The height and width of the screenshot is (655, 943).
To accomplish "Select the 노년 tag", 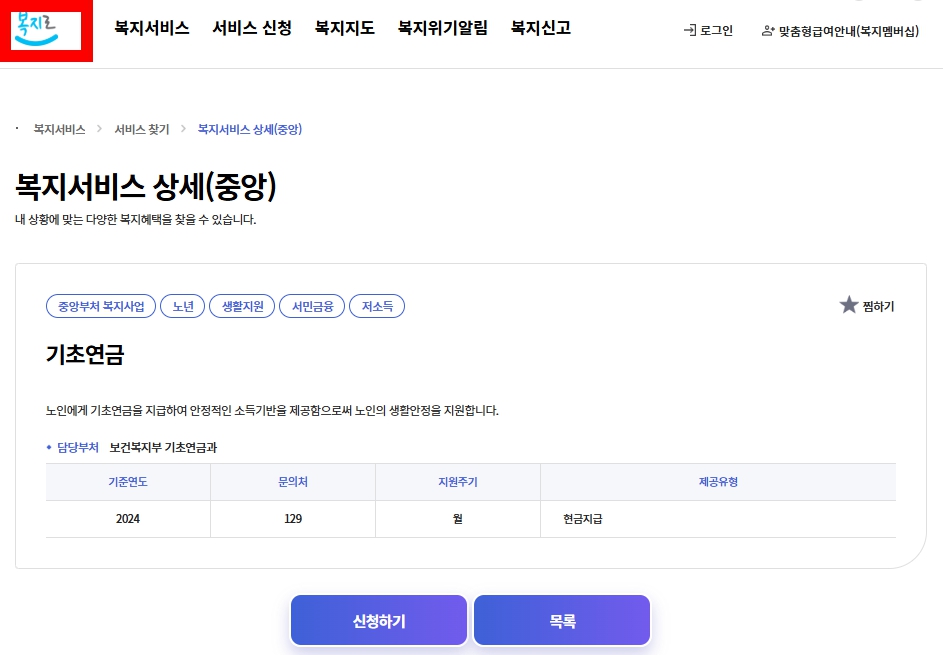I will 183,306.
